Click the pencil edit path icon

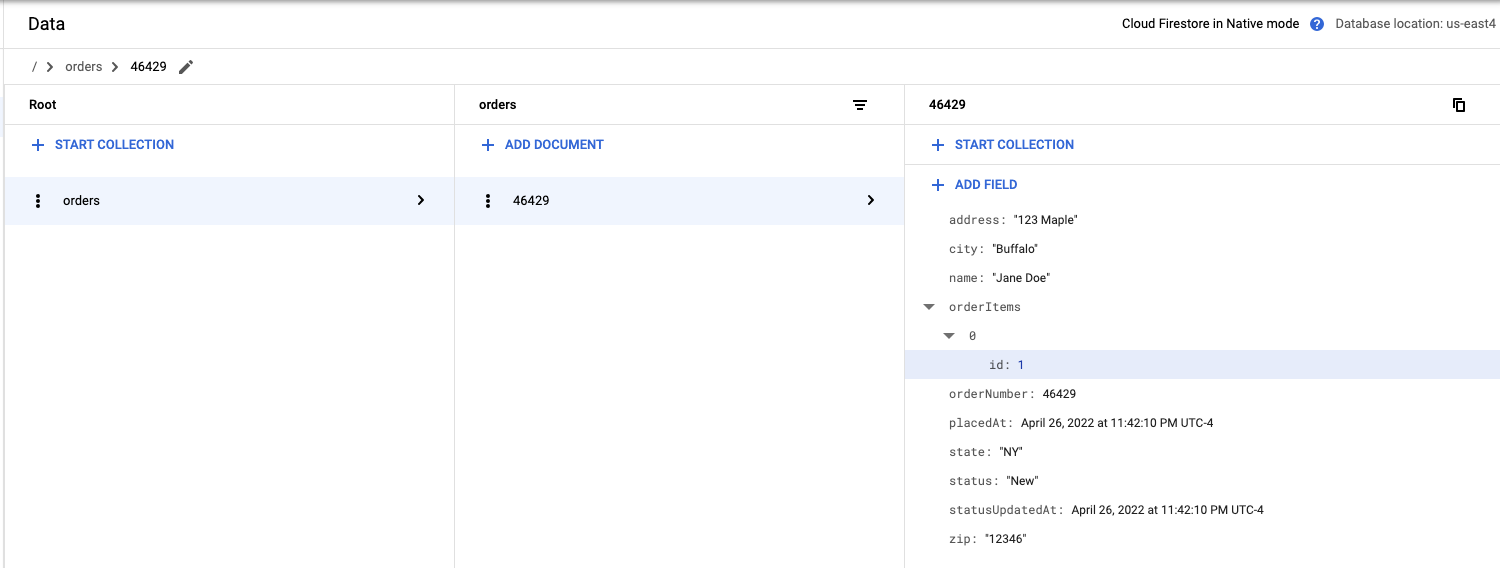[186, 67]
